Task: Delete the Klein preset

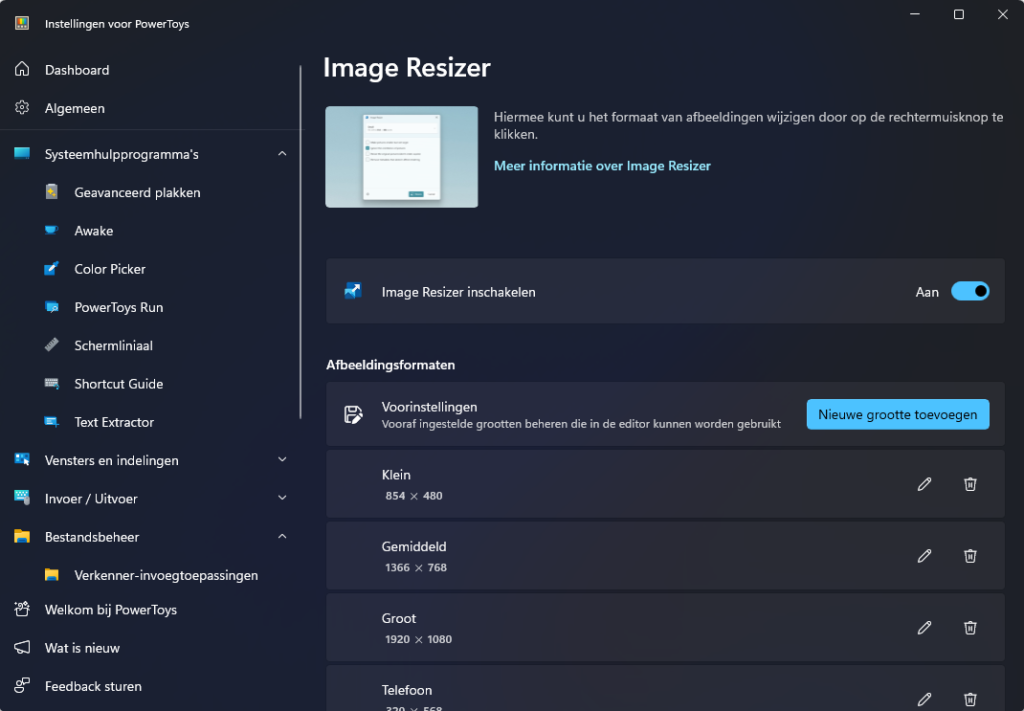Action: (x=970, y=484)
